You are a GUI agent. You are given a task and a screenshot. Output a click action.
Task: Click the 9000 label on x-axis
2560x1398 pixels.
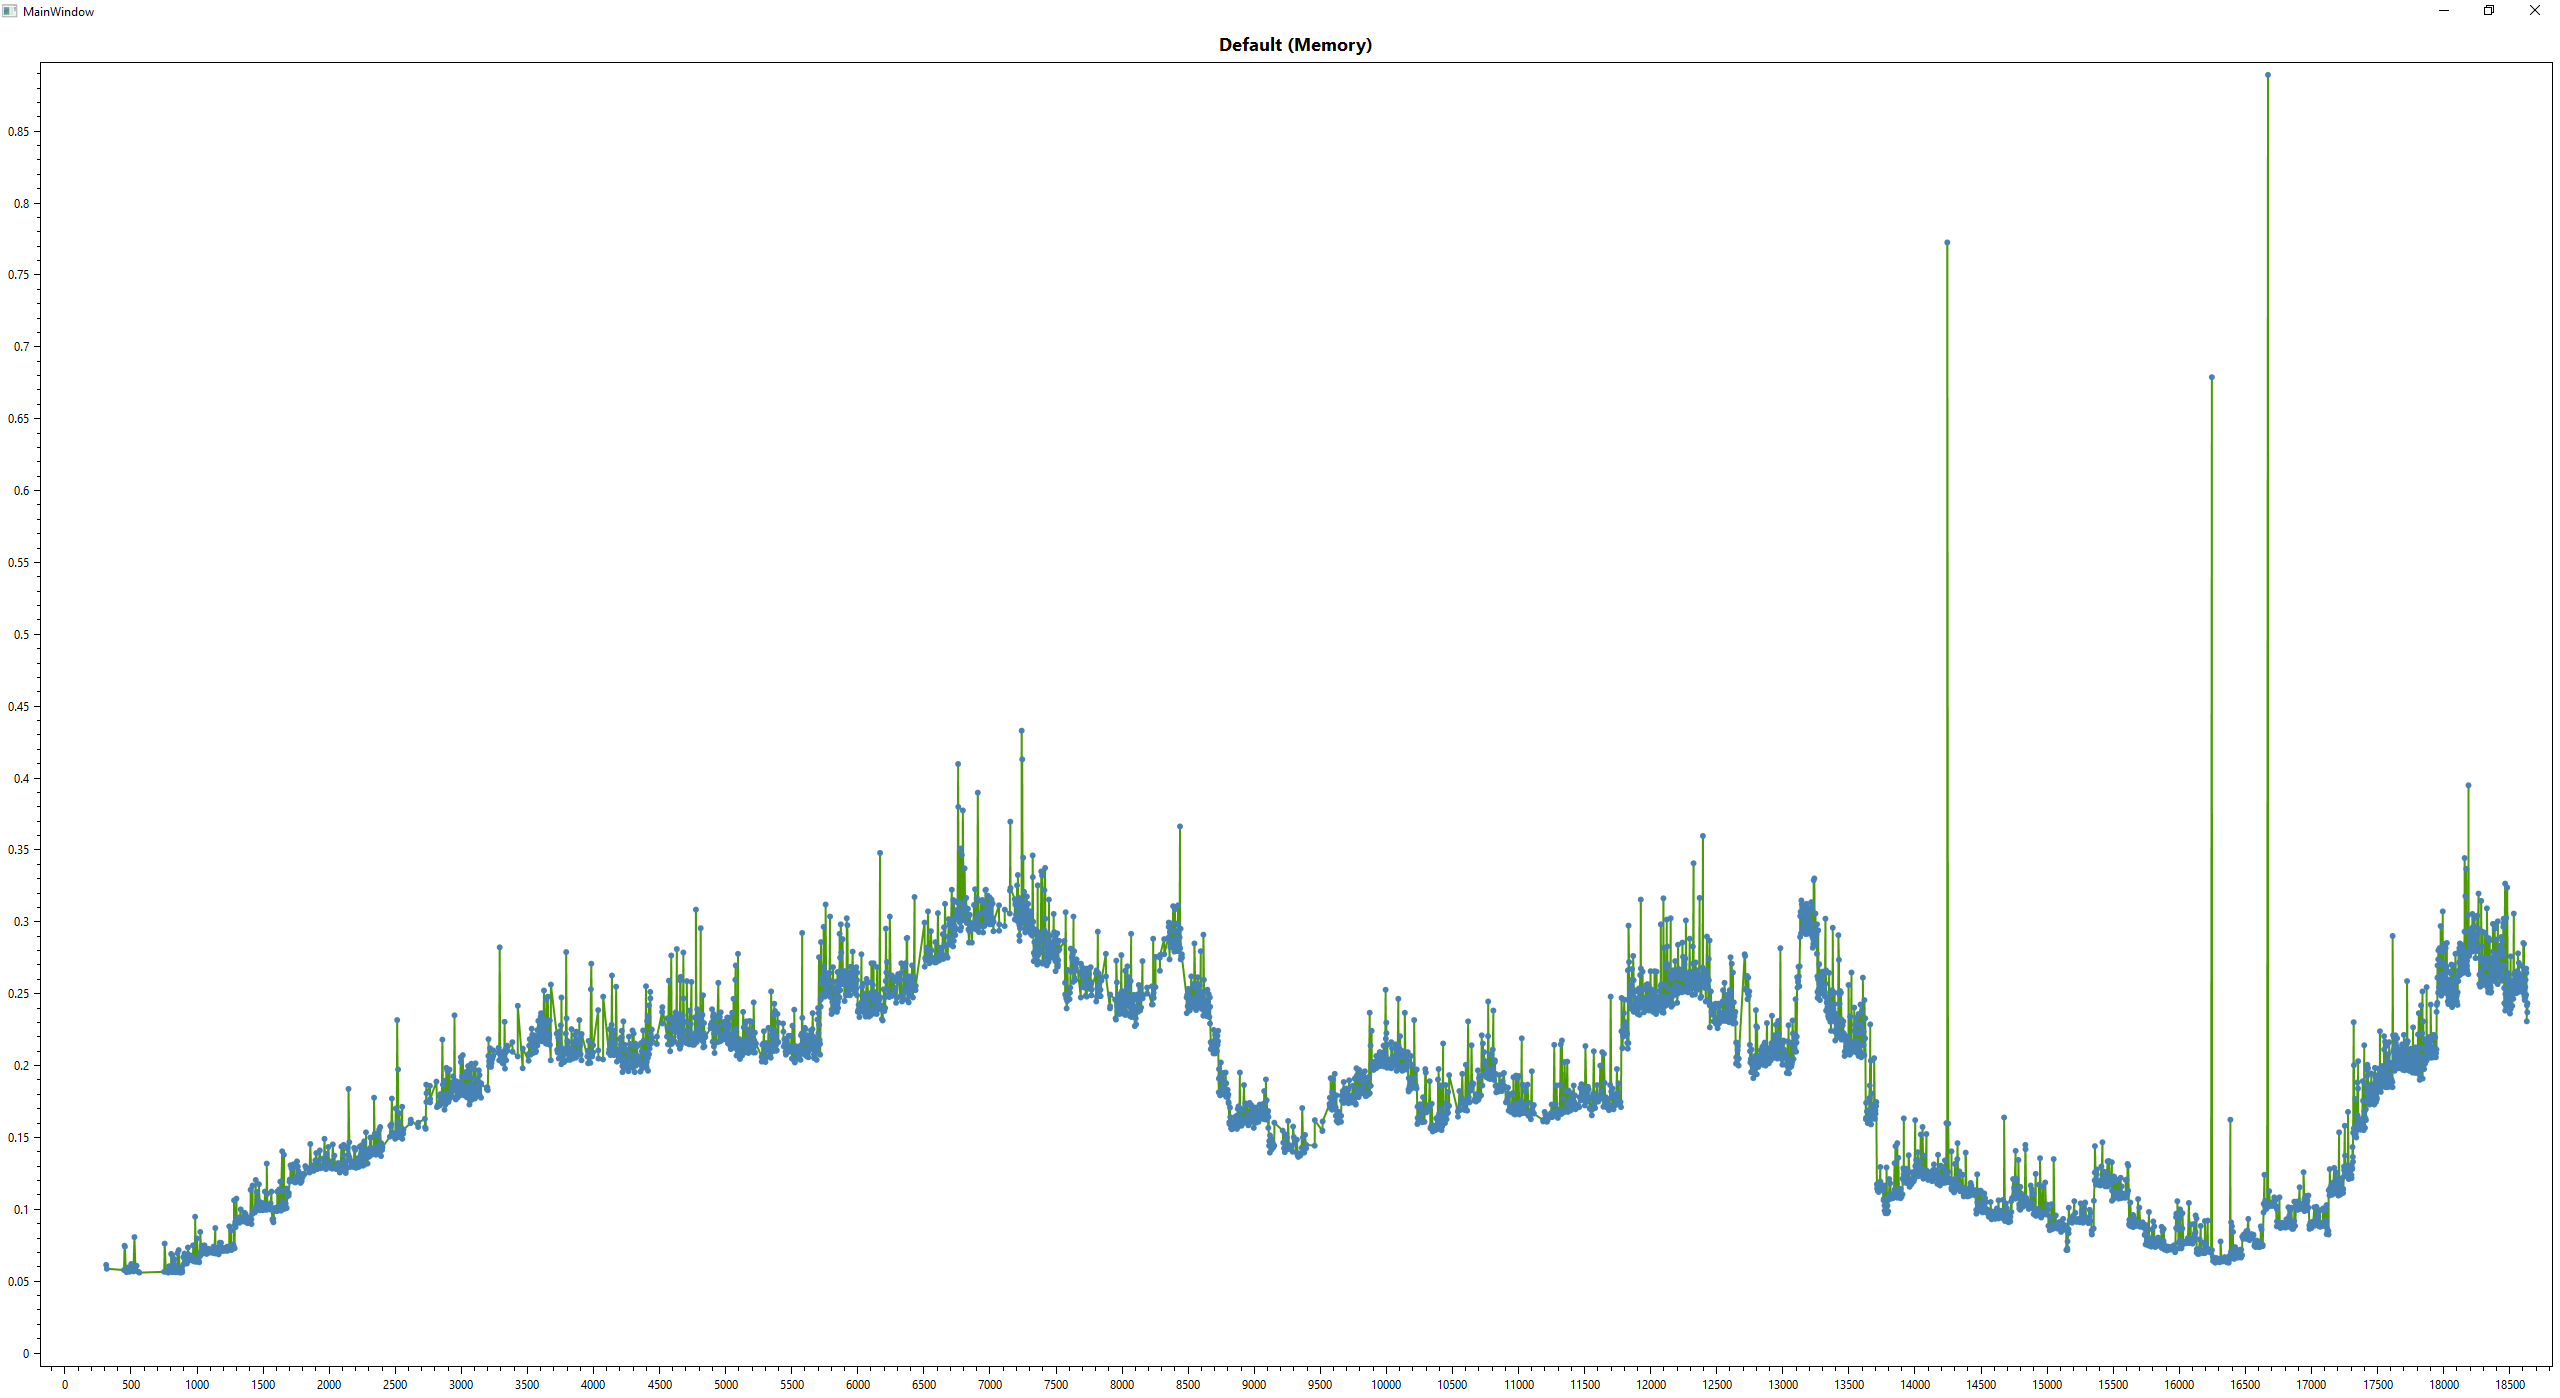(x=1254, y=1385)
